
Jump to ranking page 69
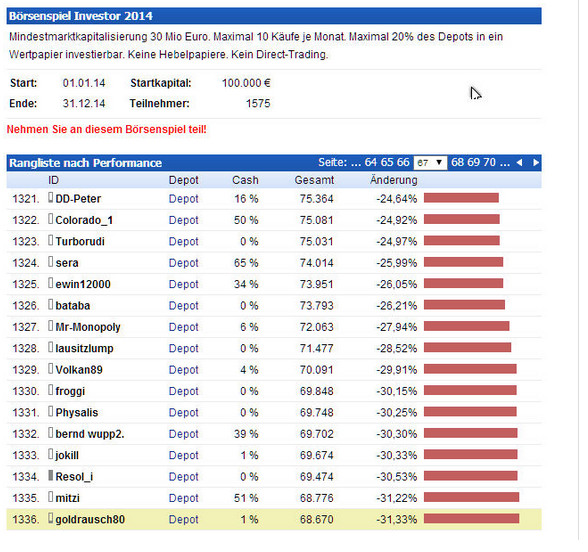tap(473, 162)
